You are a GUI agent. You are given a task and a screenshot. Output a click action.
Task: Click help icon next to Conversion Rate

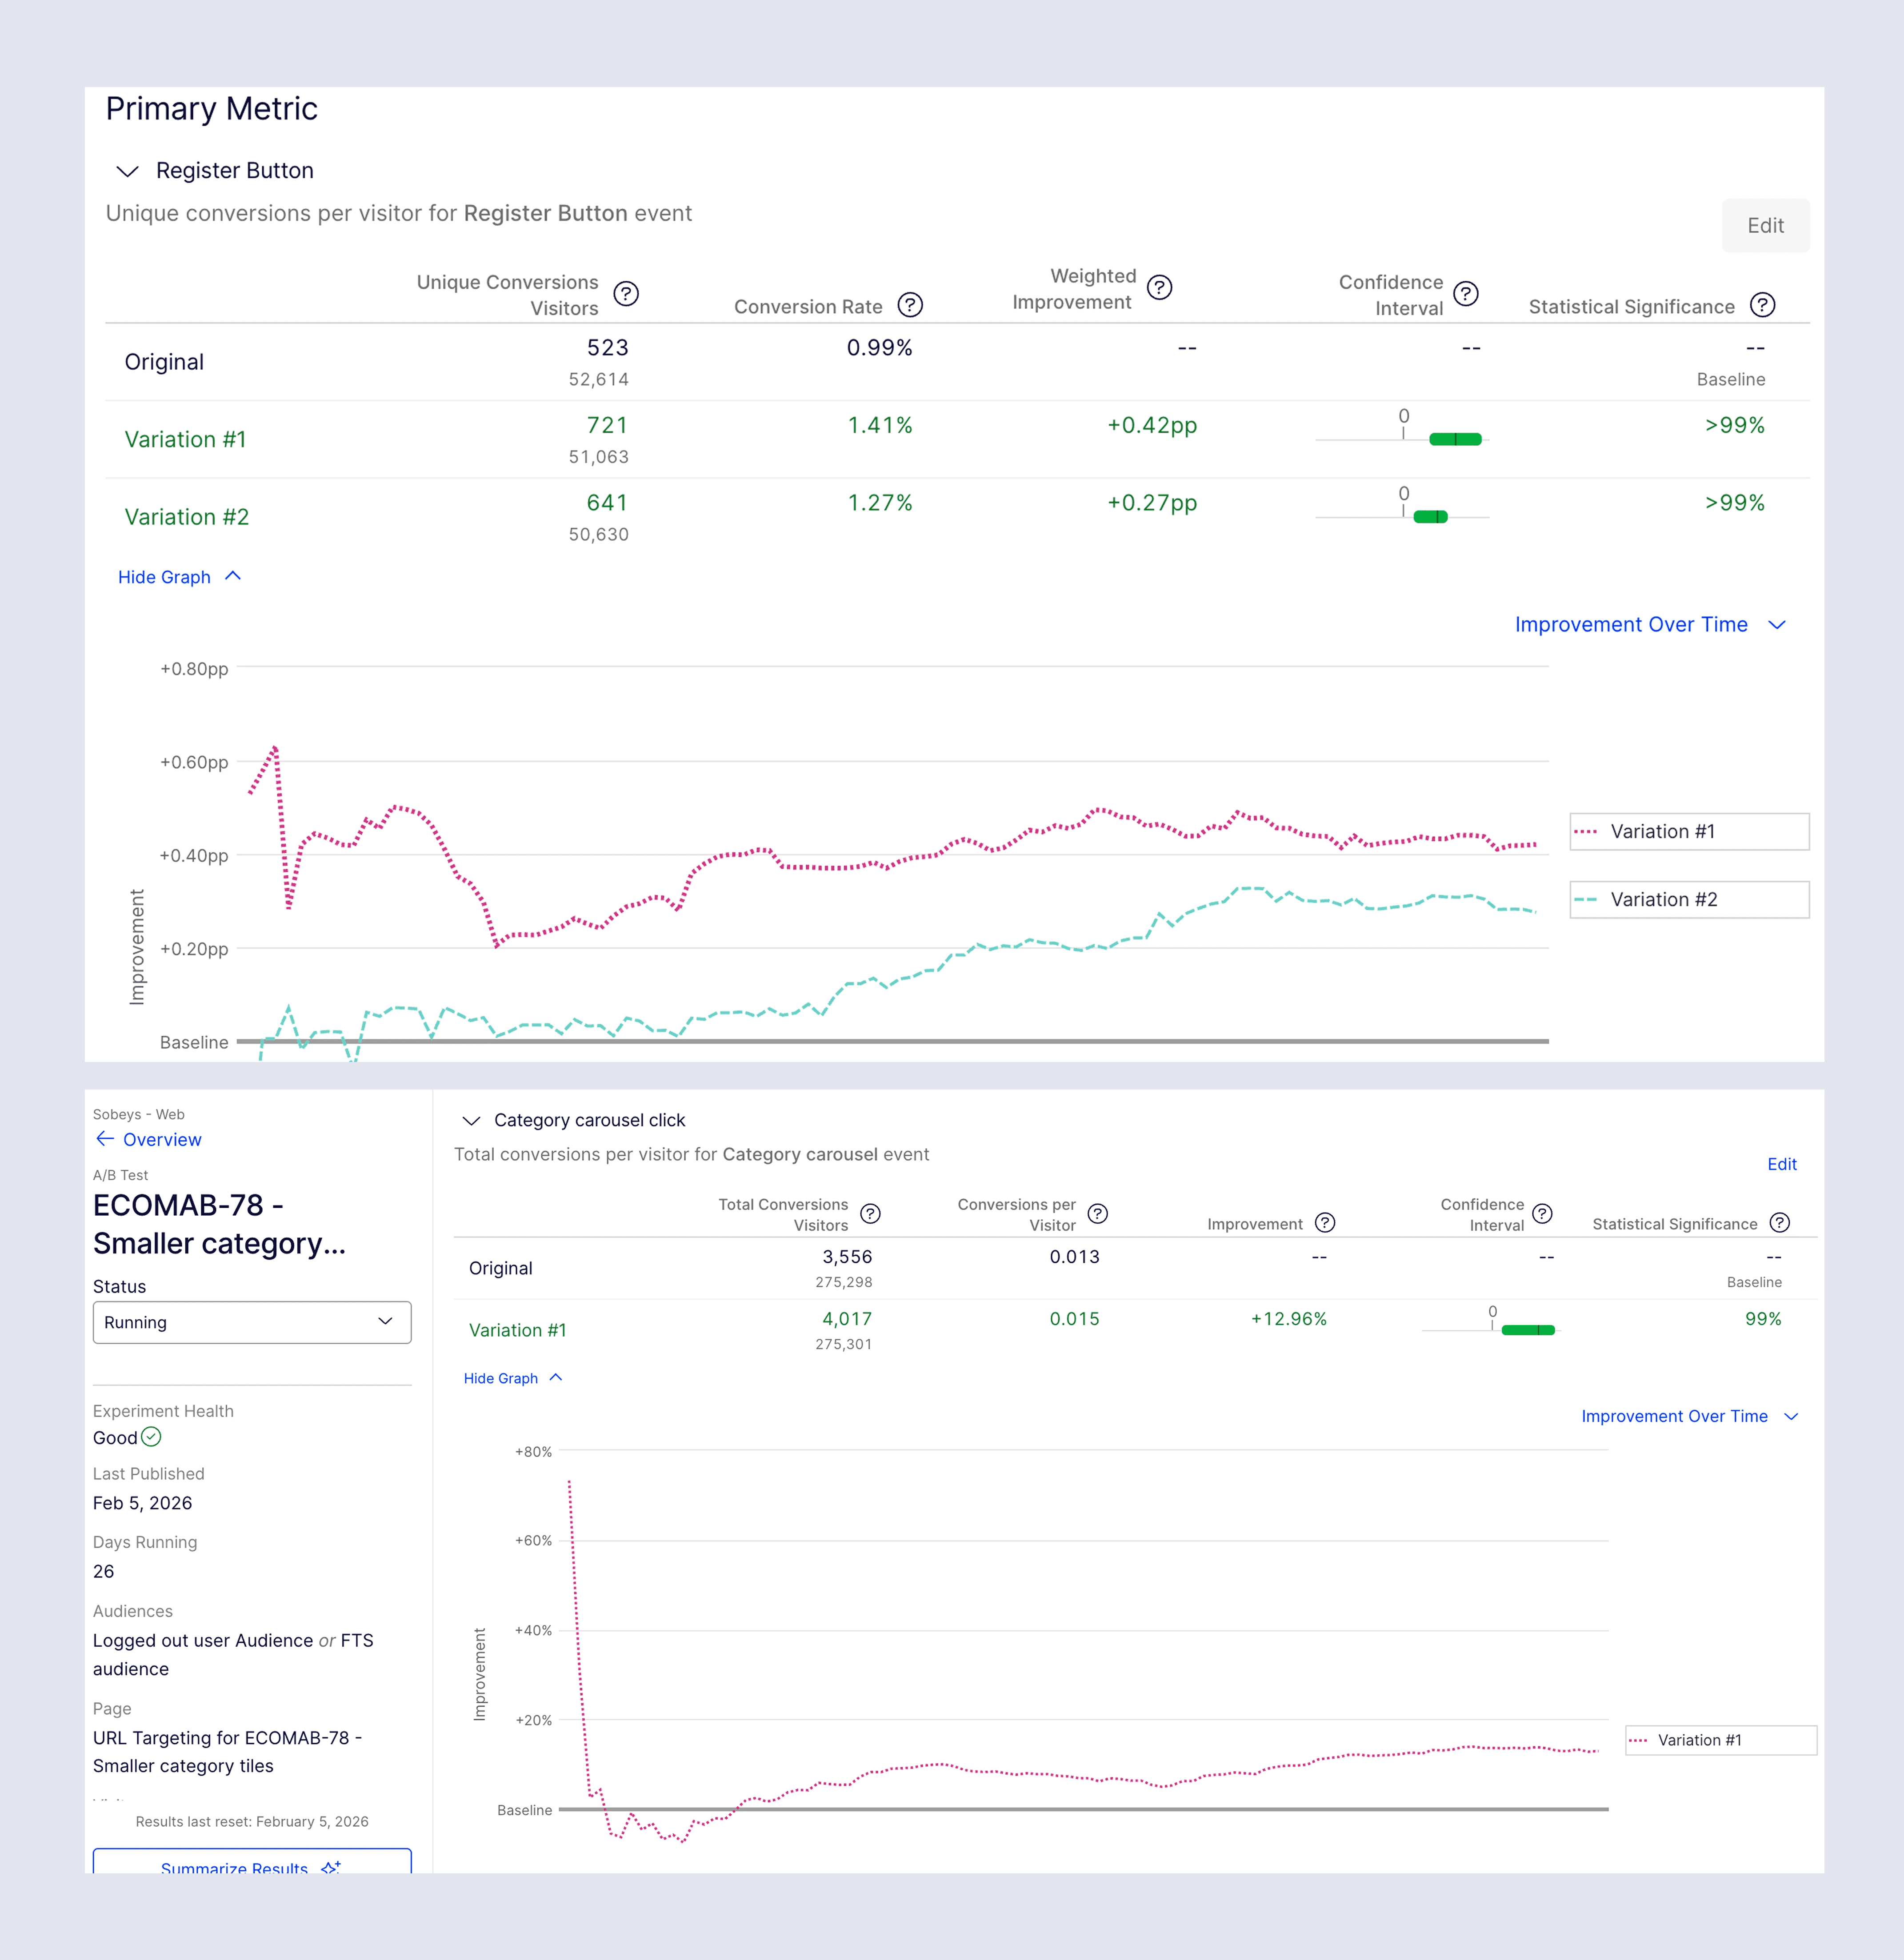click(910, 305)
